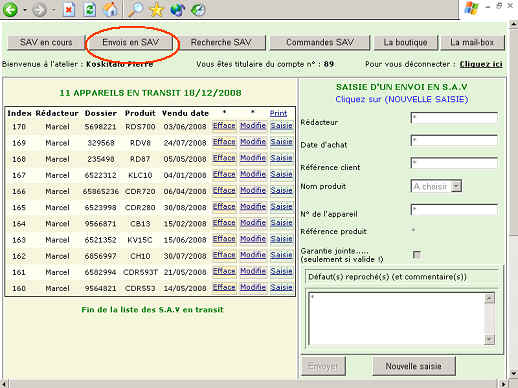Click product cell CDR720

pyautogui.click(x=140, y=191)
